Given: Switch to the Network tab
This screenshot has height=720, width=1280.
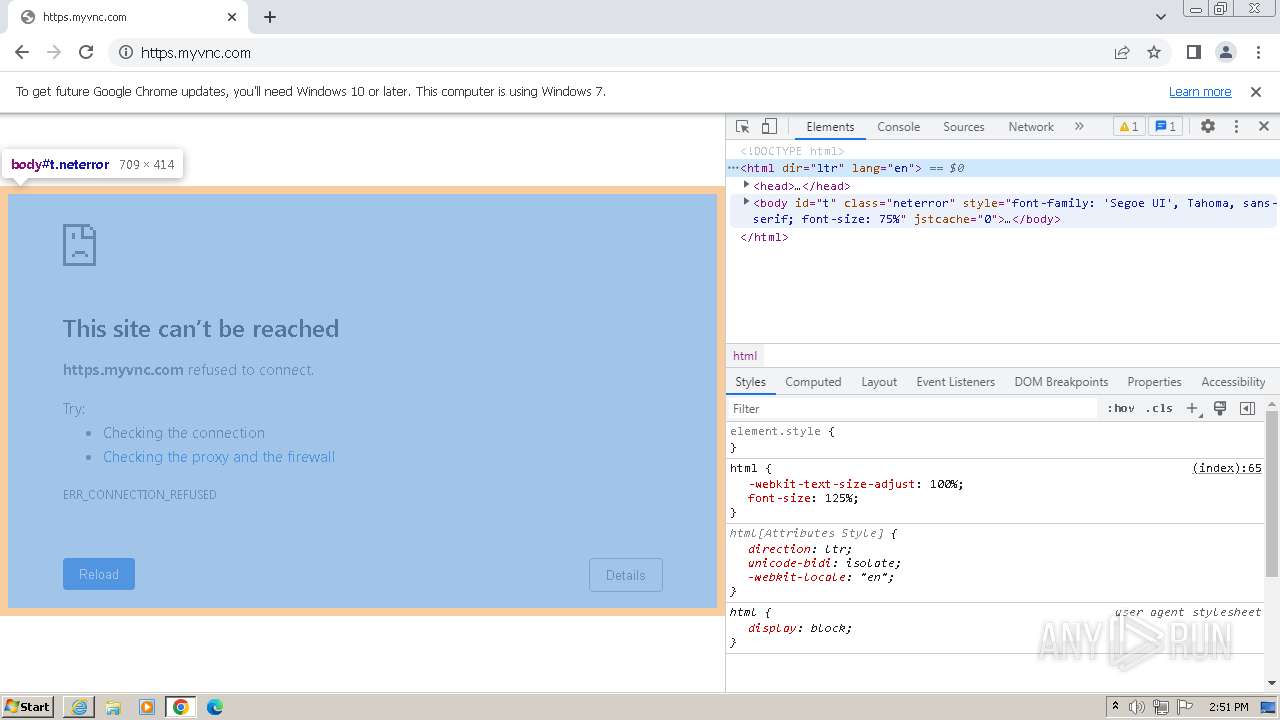Looking at the screenshot, I should 1031,127.
